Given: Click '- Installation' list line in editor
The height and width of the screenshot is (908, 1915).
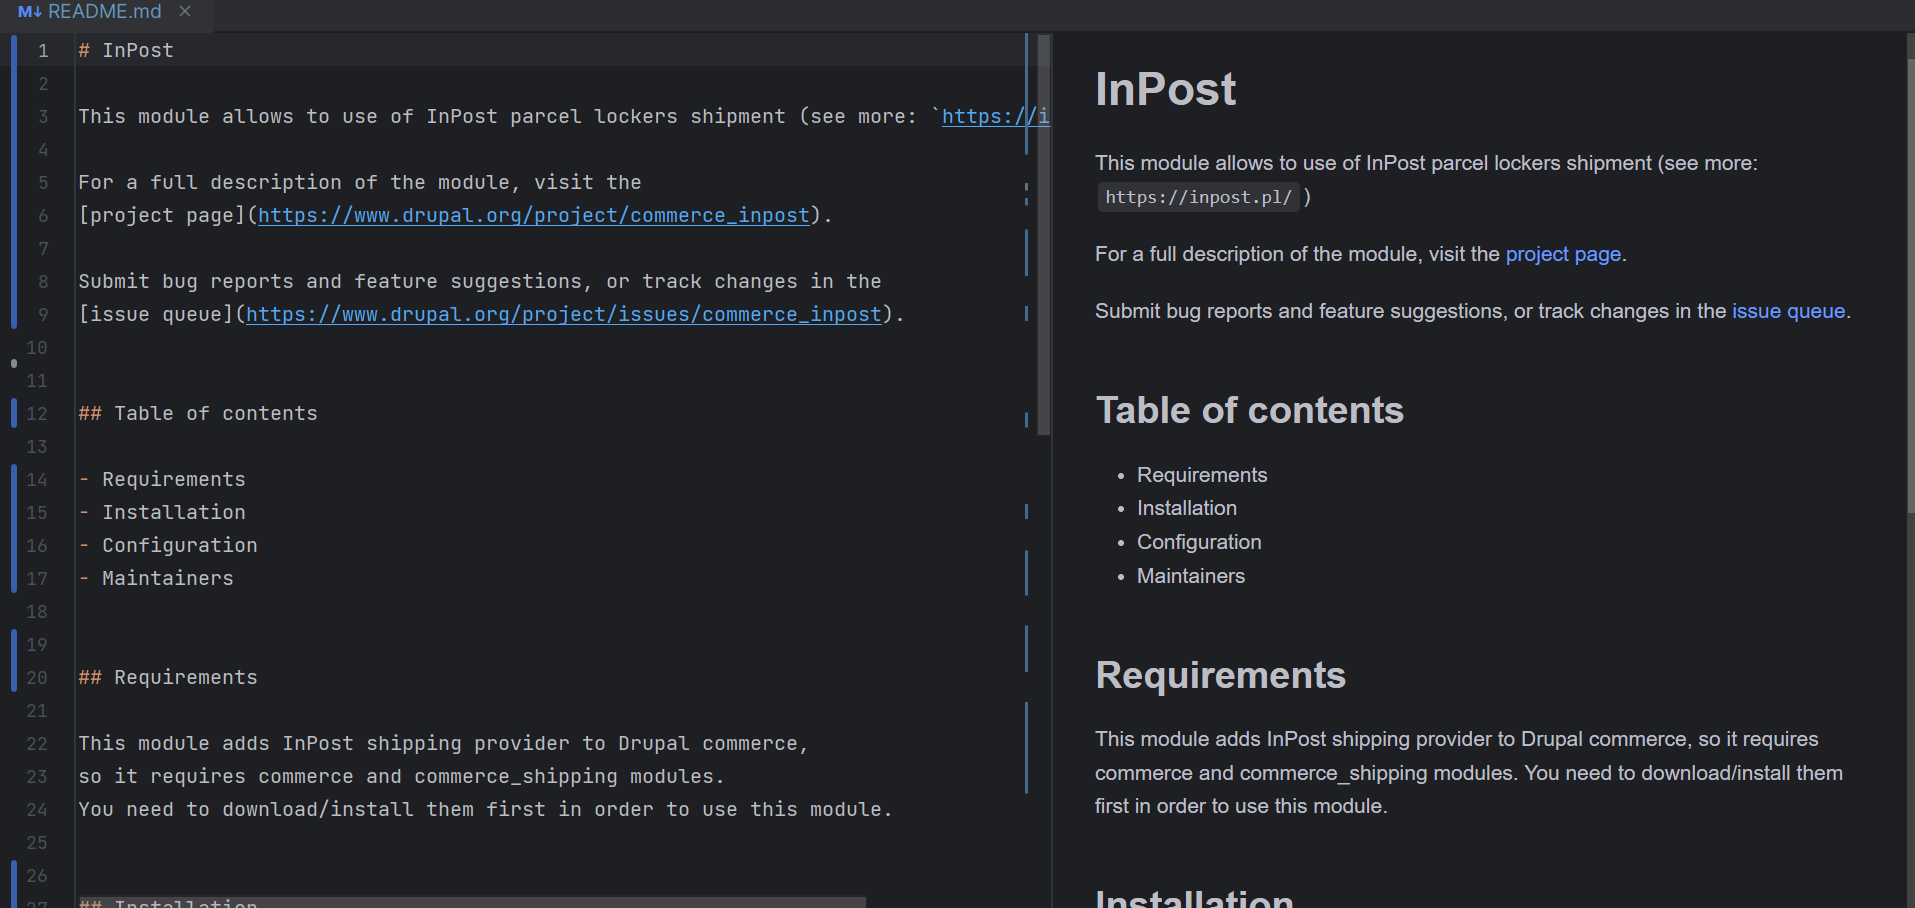Looking at the screenshot, I should (162, 512).
